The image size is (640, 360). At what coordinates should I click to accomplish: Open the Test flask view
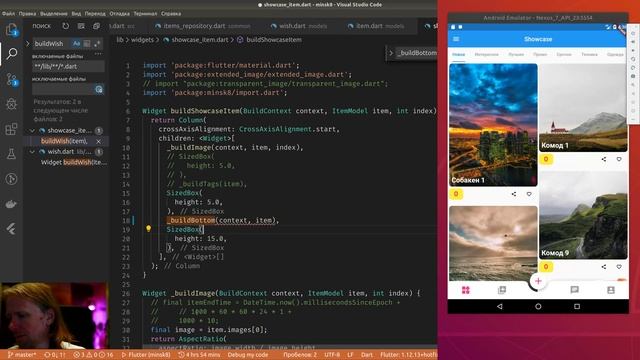[11, 154]
